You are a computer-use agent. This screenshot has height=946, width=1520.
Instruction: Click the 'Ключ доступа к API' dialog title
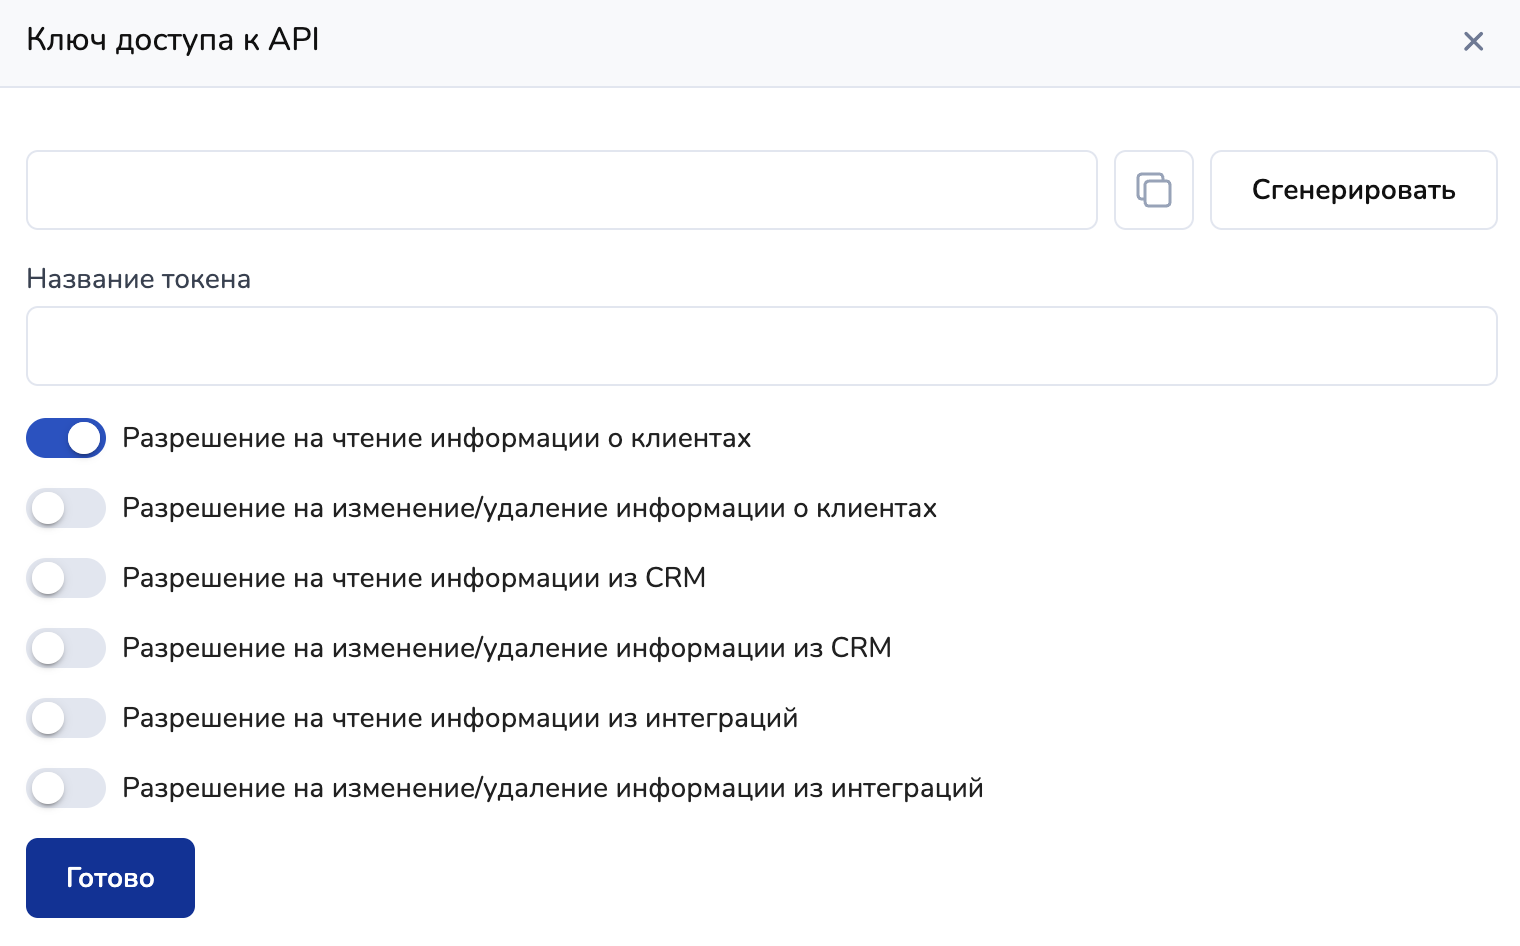pos(172,40)
